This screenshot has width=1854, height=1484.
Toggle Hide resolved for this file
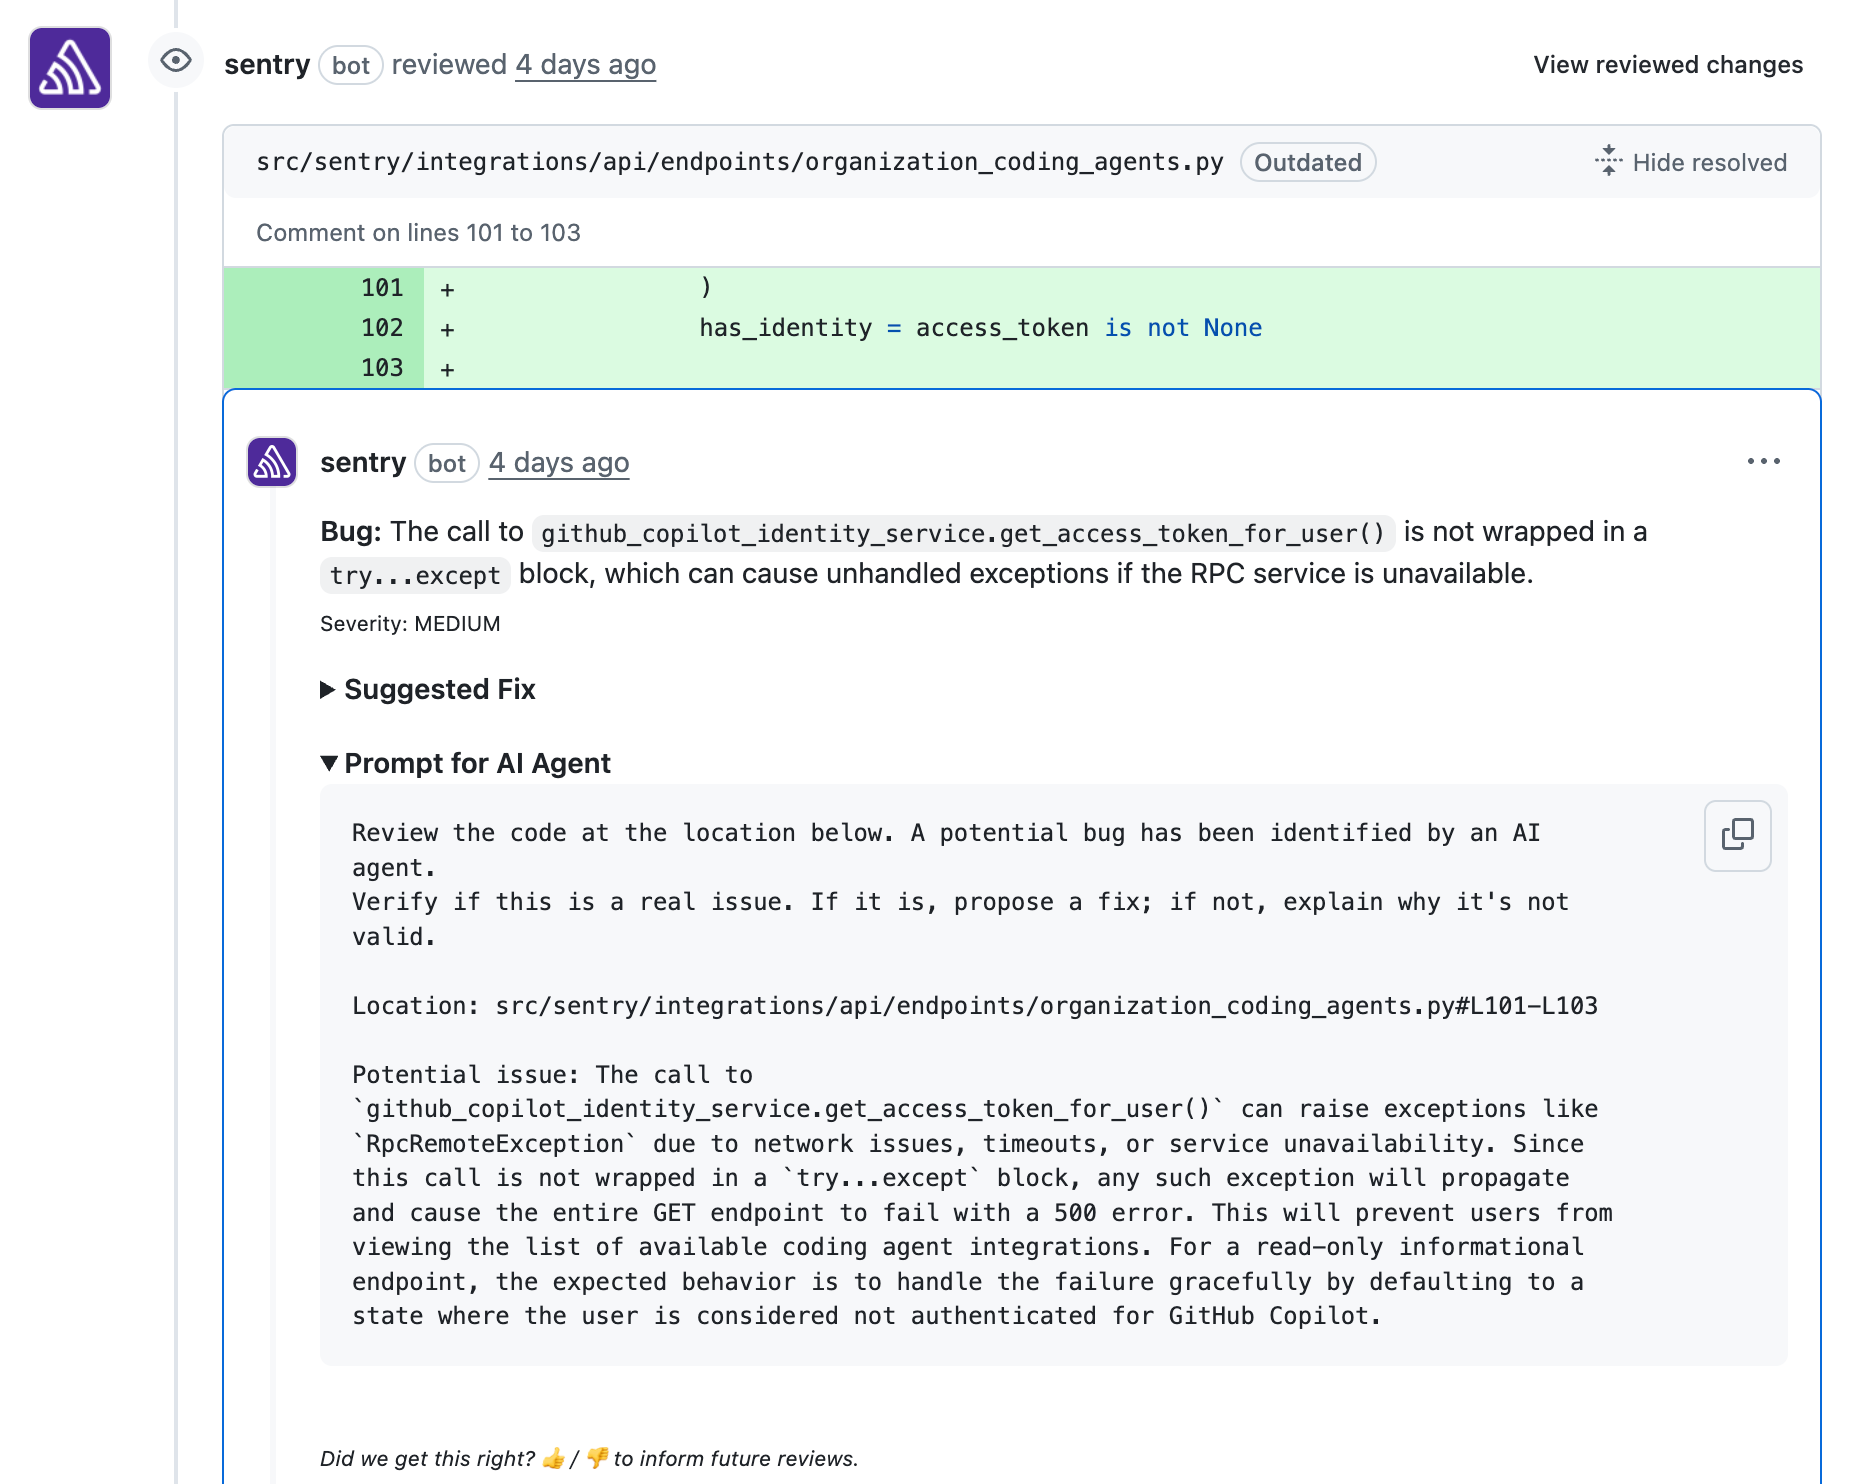[x=1710, y=162]
